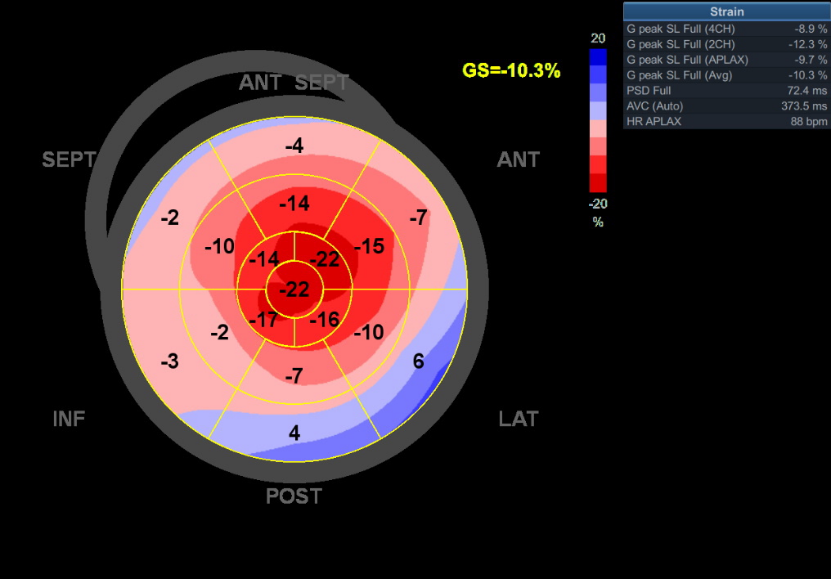Select the mid lateral segment valued -10
This screenshot has width=831, height=579.
coord(369,333)
